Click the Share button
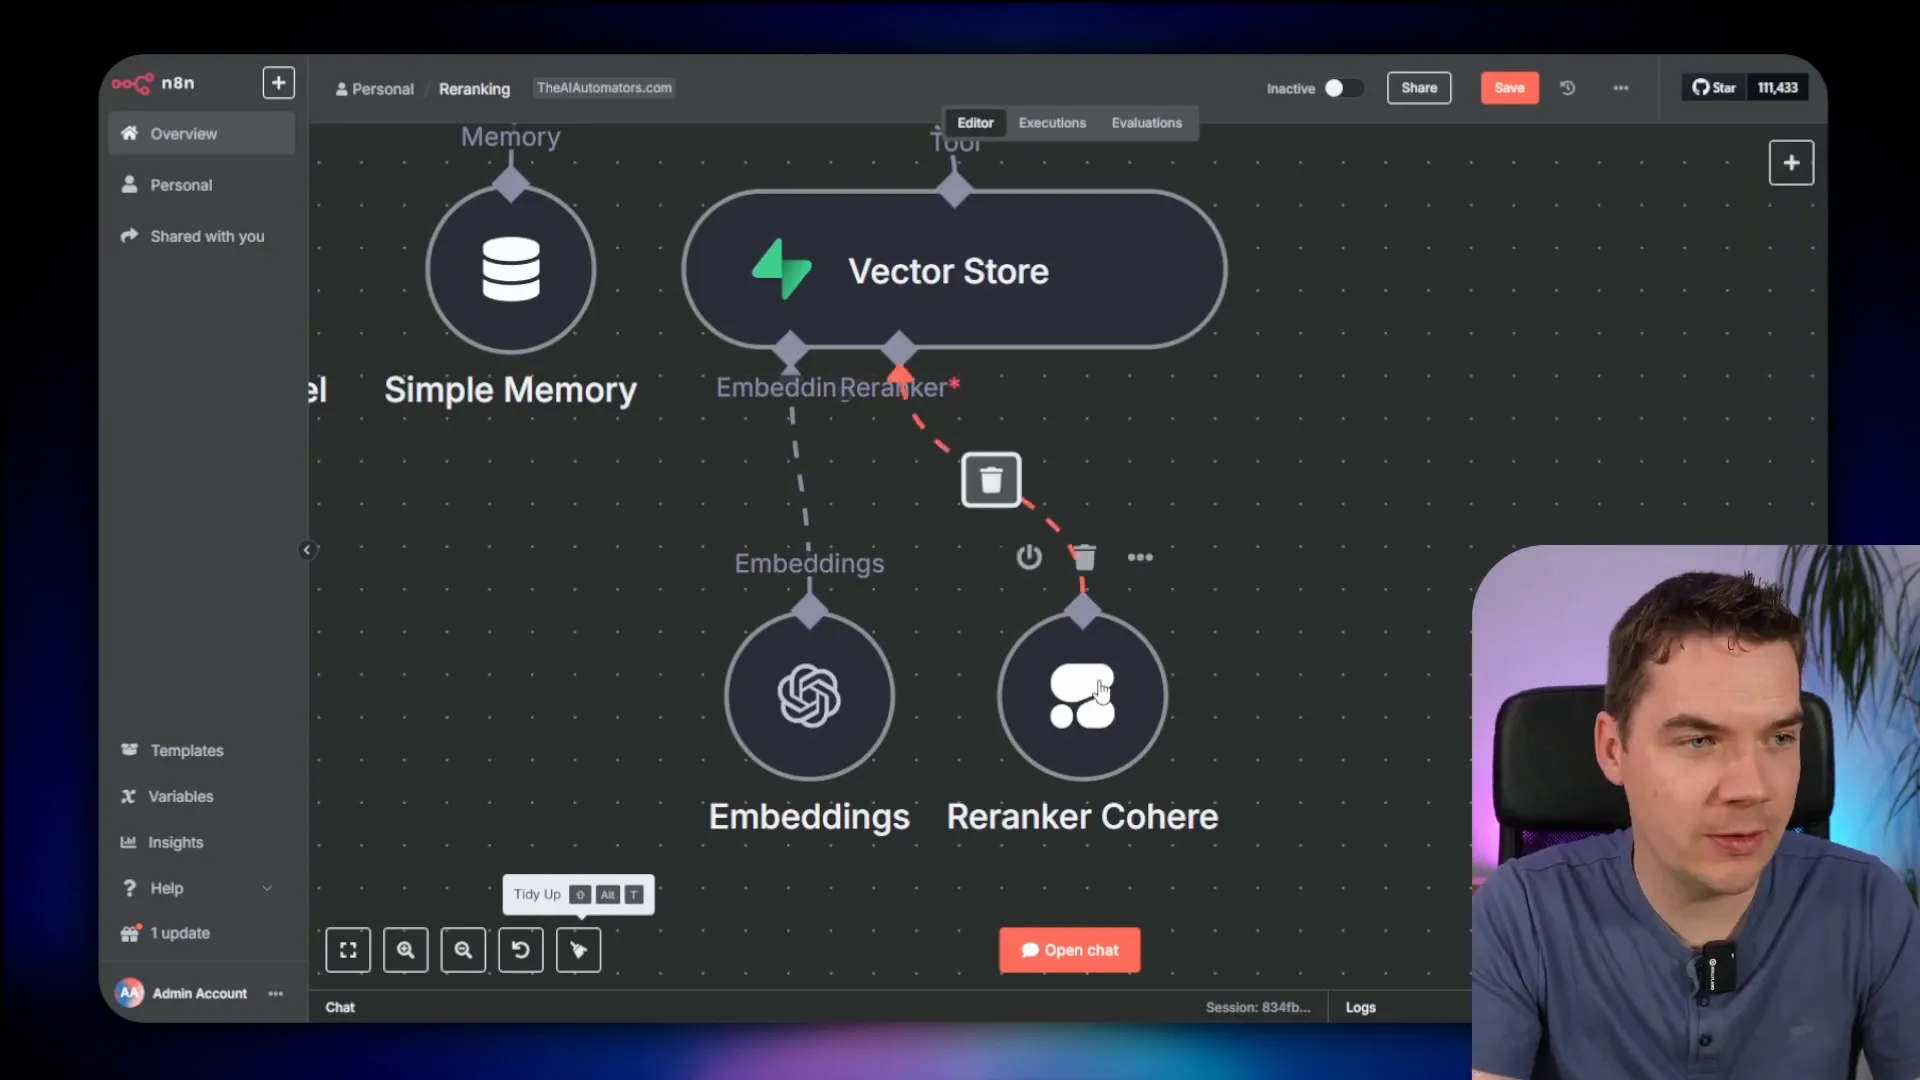The image size is (1920, 1080). pyautogui.click(x=1419, y=88)
